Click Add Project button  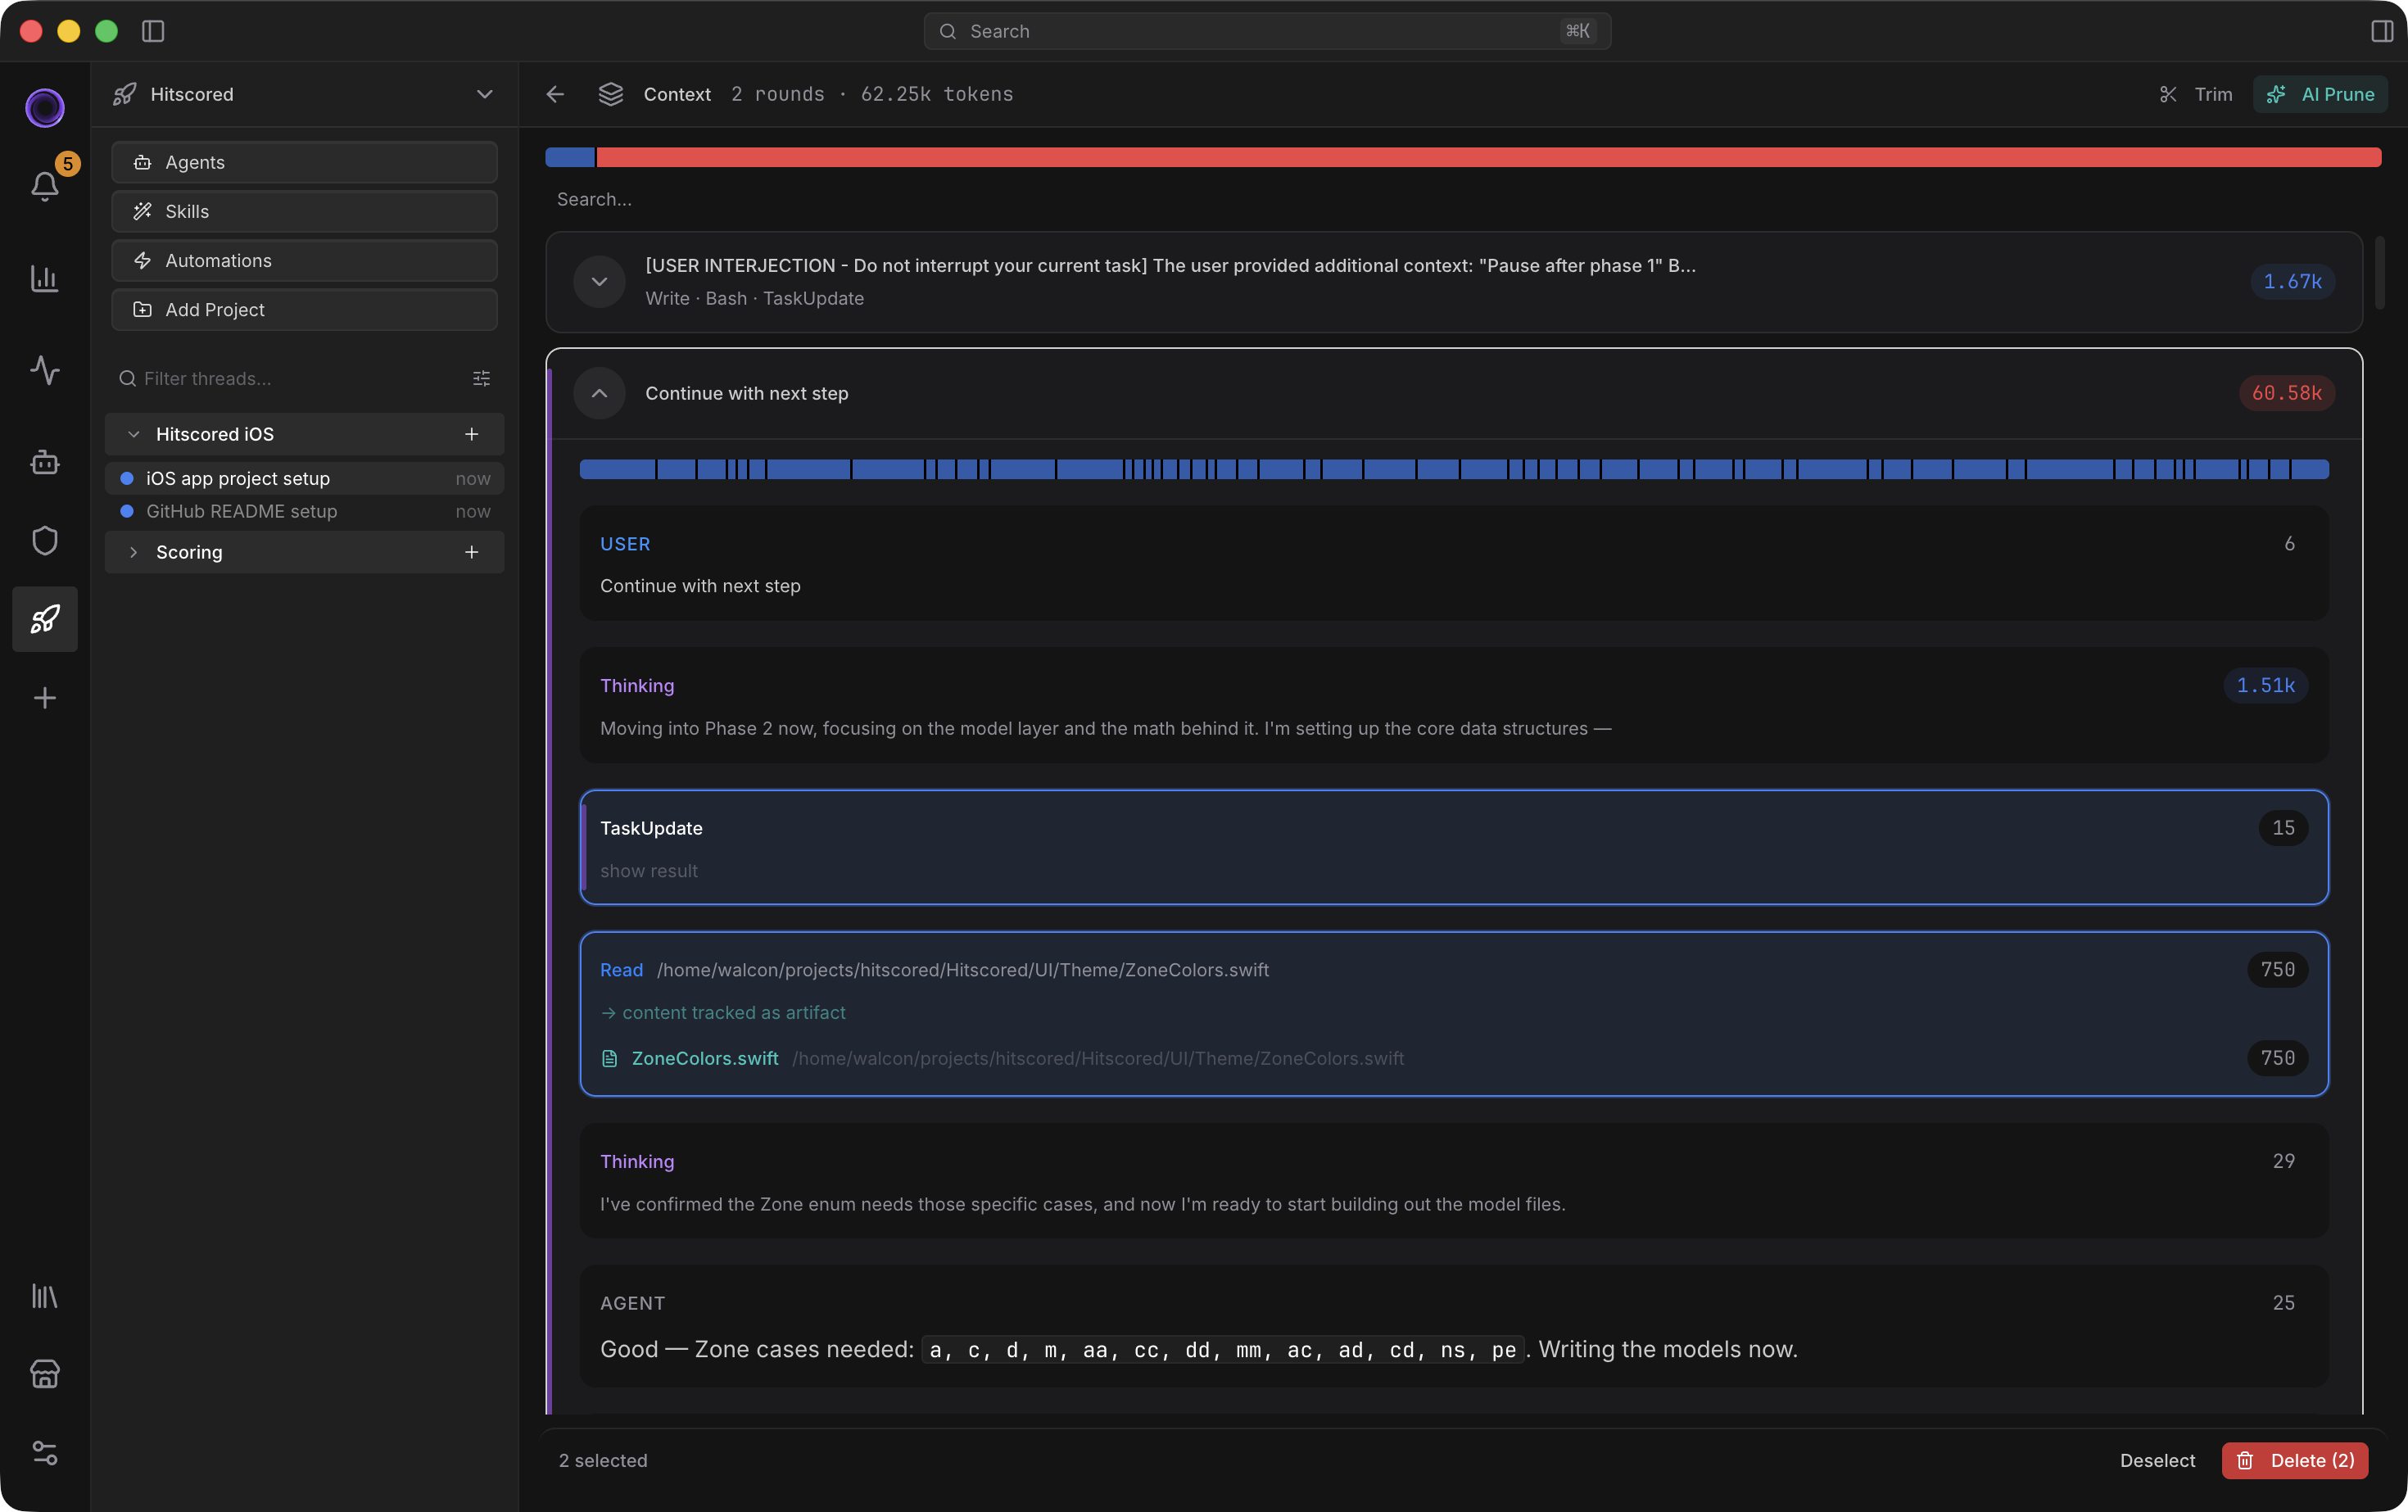[305, 309]
